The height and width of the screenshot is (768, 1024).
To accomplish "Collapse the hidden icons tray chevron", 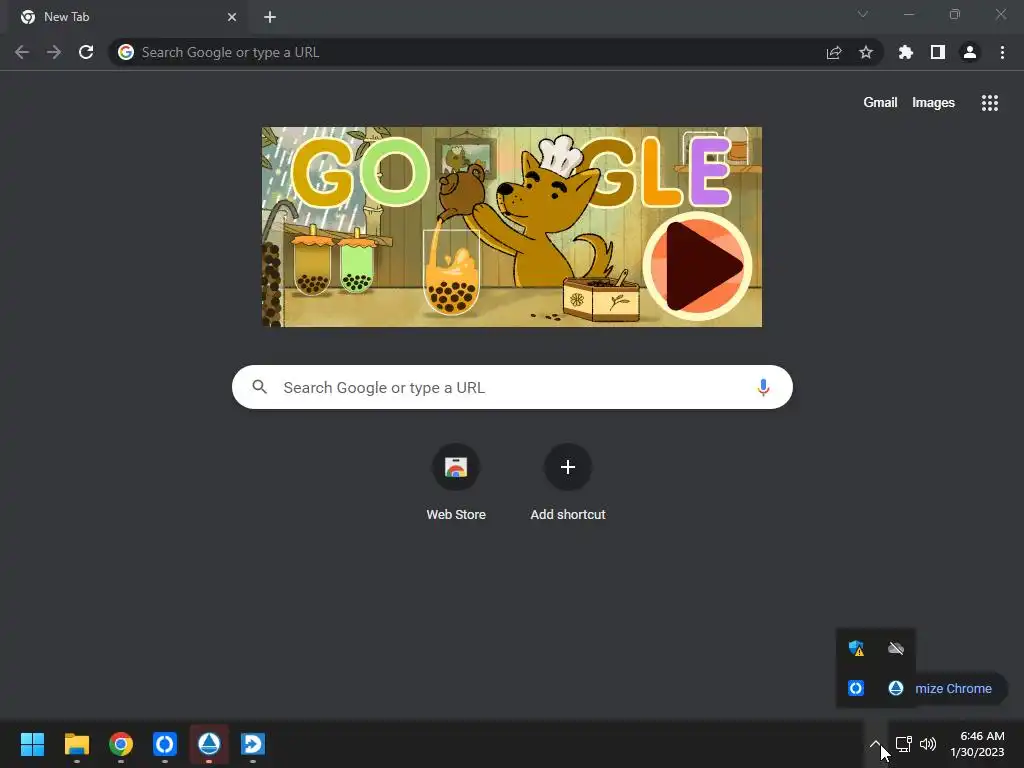I will (x=875, y=744).
